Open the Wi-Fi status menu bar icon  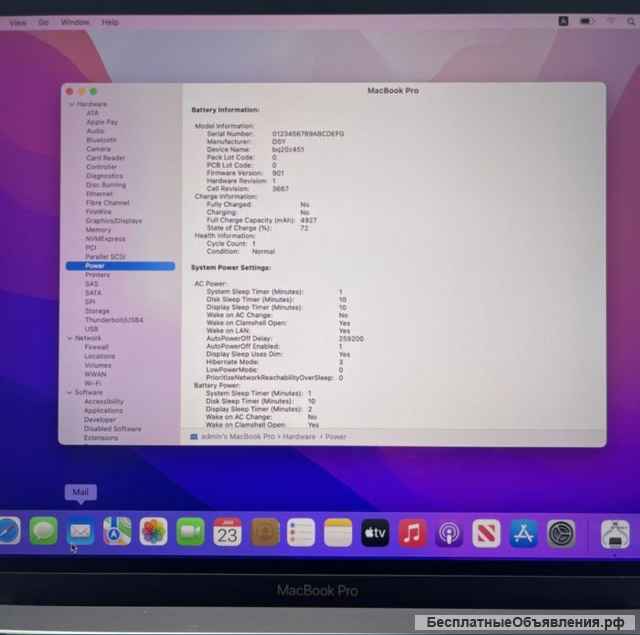click(x=611, y=21)
